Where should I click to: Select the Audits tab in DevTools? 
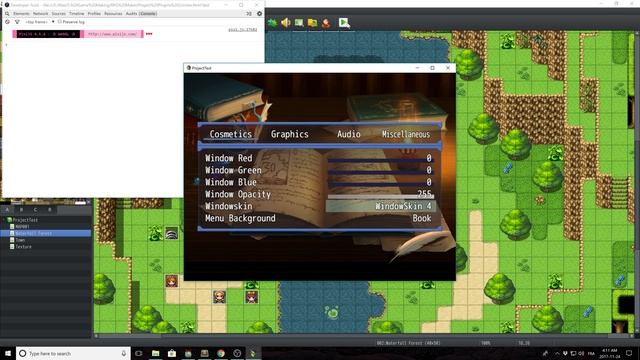click(131, 13)
